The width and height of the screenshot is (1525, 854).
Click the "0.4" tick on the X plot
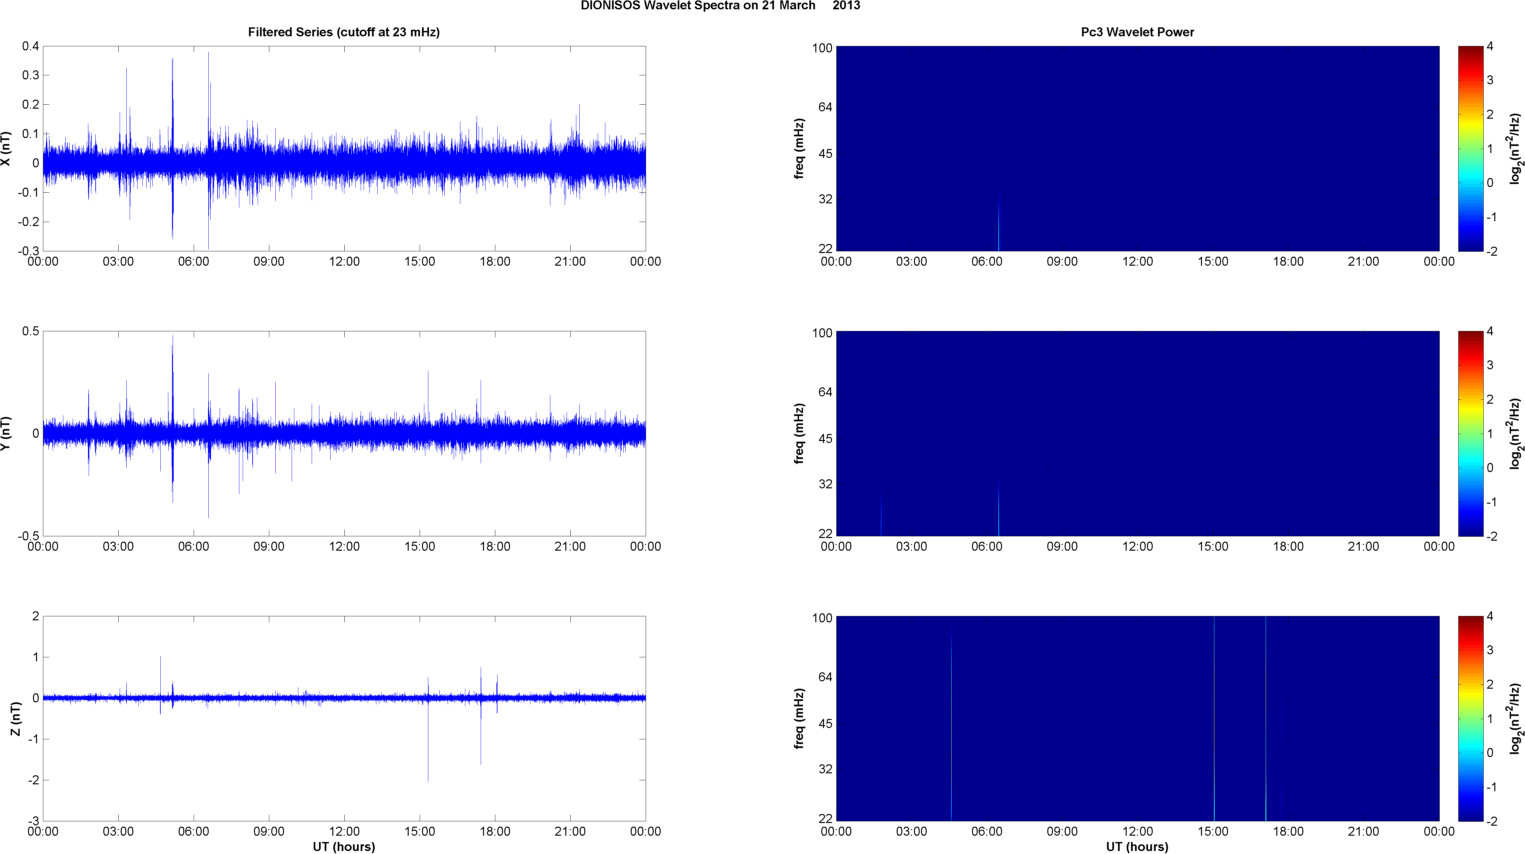(30, 47)
